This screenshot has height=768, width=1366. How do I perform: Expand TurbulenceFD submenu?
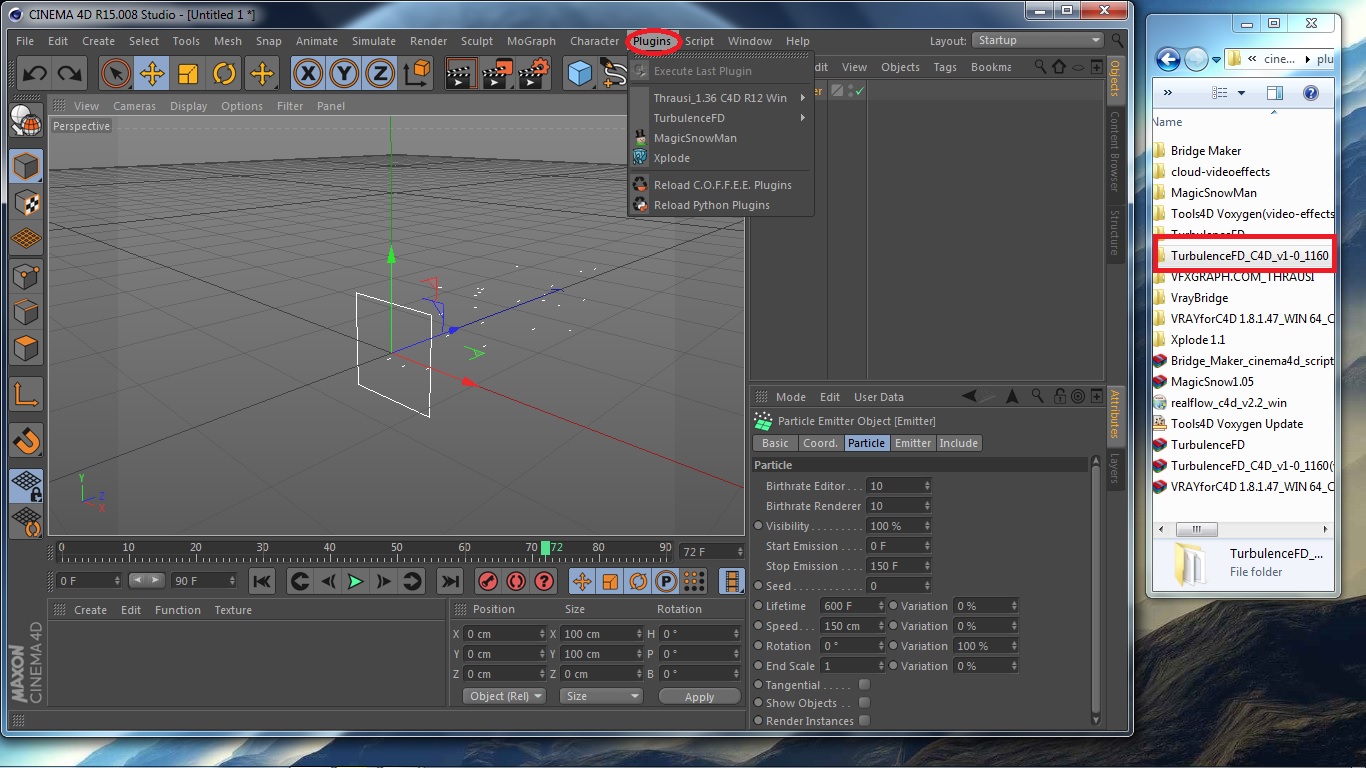721,118
